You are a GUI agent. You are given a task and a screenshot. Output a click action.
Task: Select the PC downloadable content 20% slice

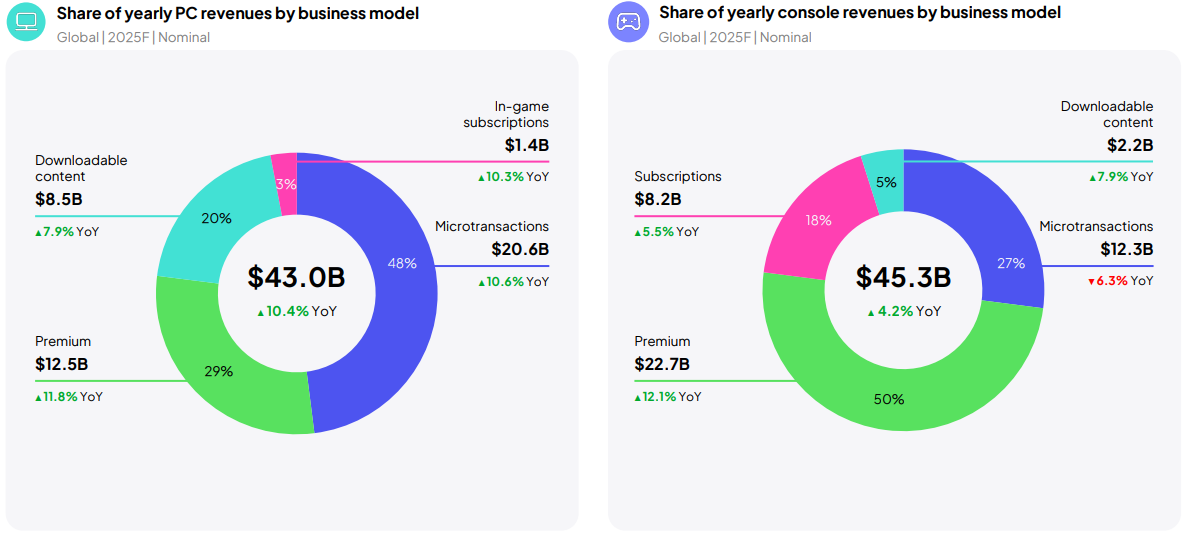click(215, 218)
